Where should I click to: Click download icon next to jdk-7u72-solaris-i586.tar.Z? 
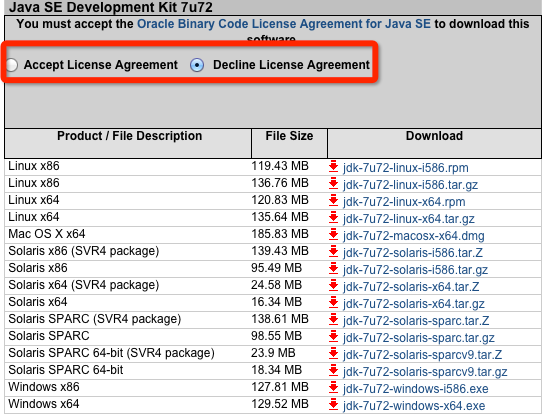pos(333,251)
